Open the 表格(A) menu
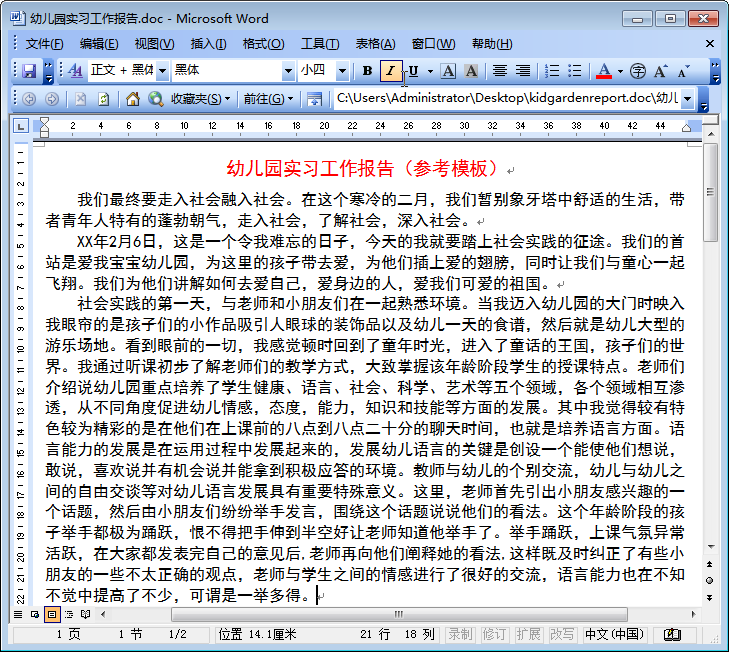This screenshot has width=729, height=652. pos(375,44)
